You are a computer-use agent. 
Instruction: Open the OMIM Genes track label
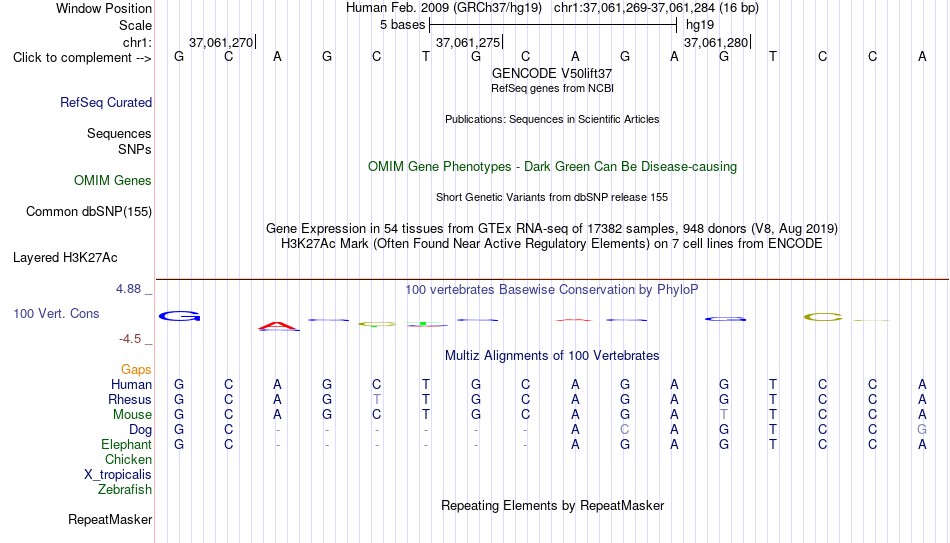113,181
